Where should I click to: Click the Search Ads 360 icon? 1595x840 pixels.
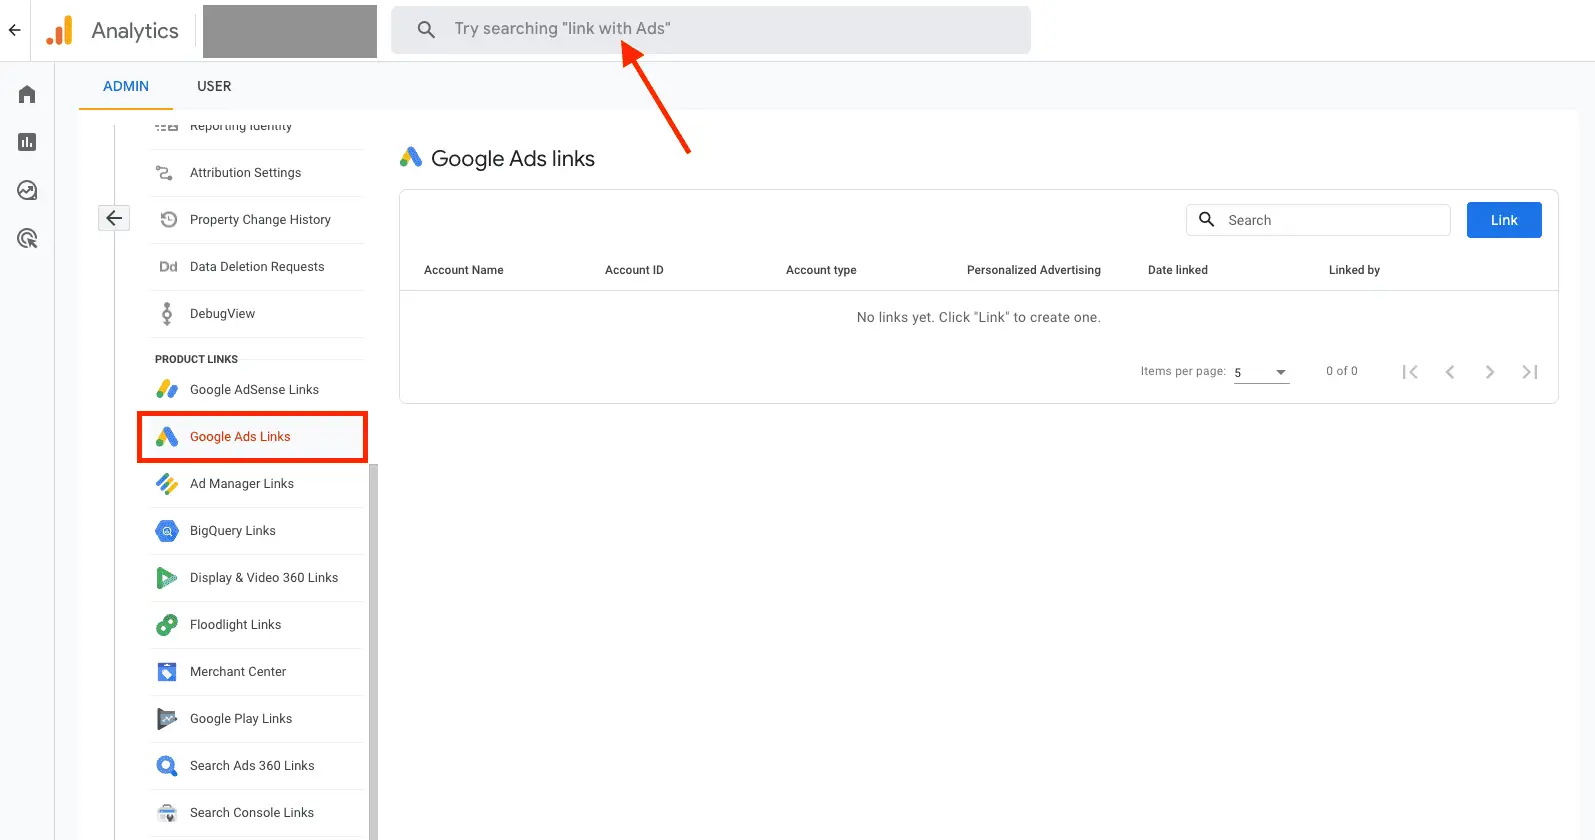pyautogui.click(x=167, y=766)
